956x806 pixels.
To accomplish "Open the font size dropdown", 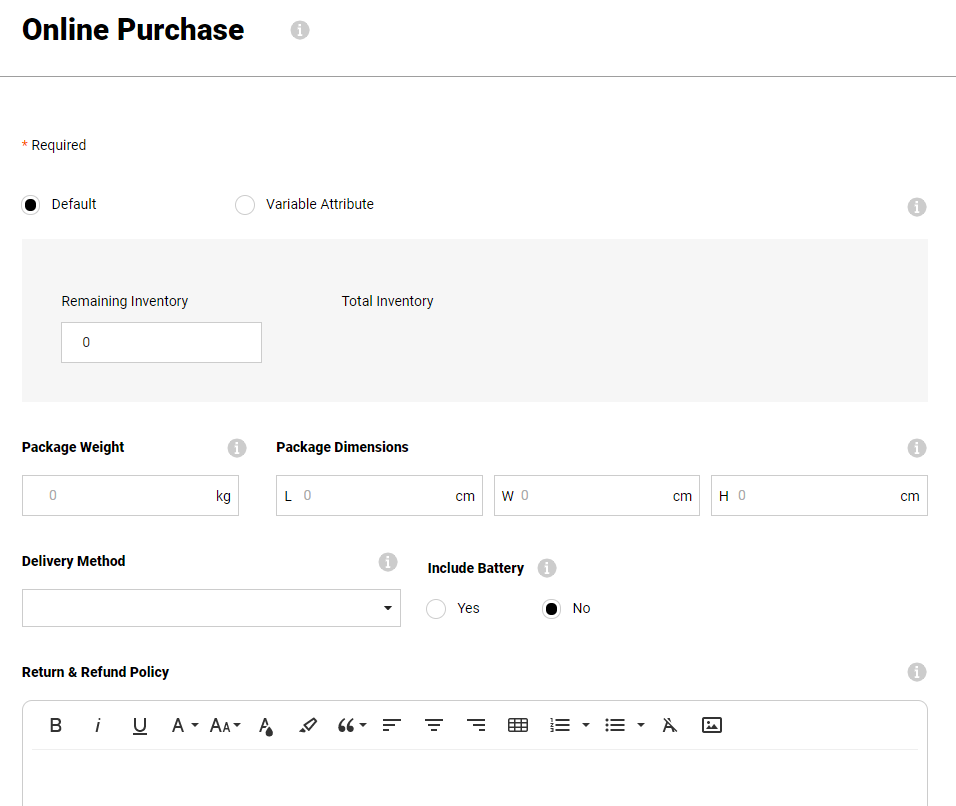I will (225, 725).
